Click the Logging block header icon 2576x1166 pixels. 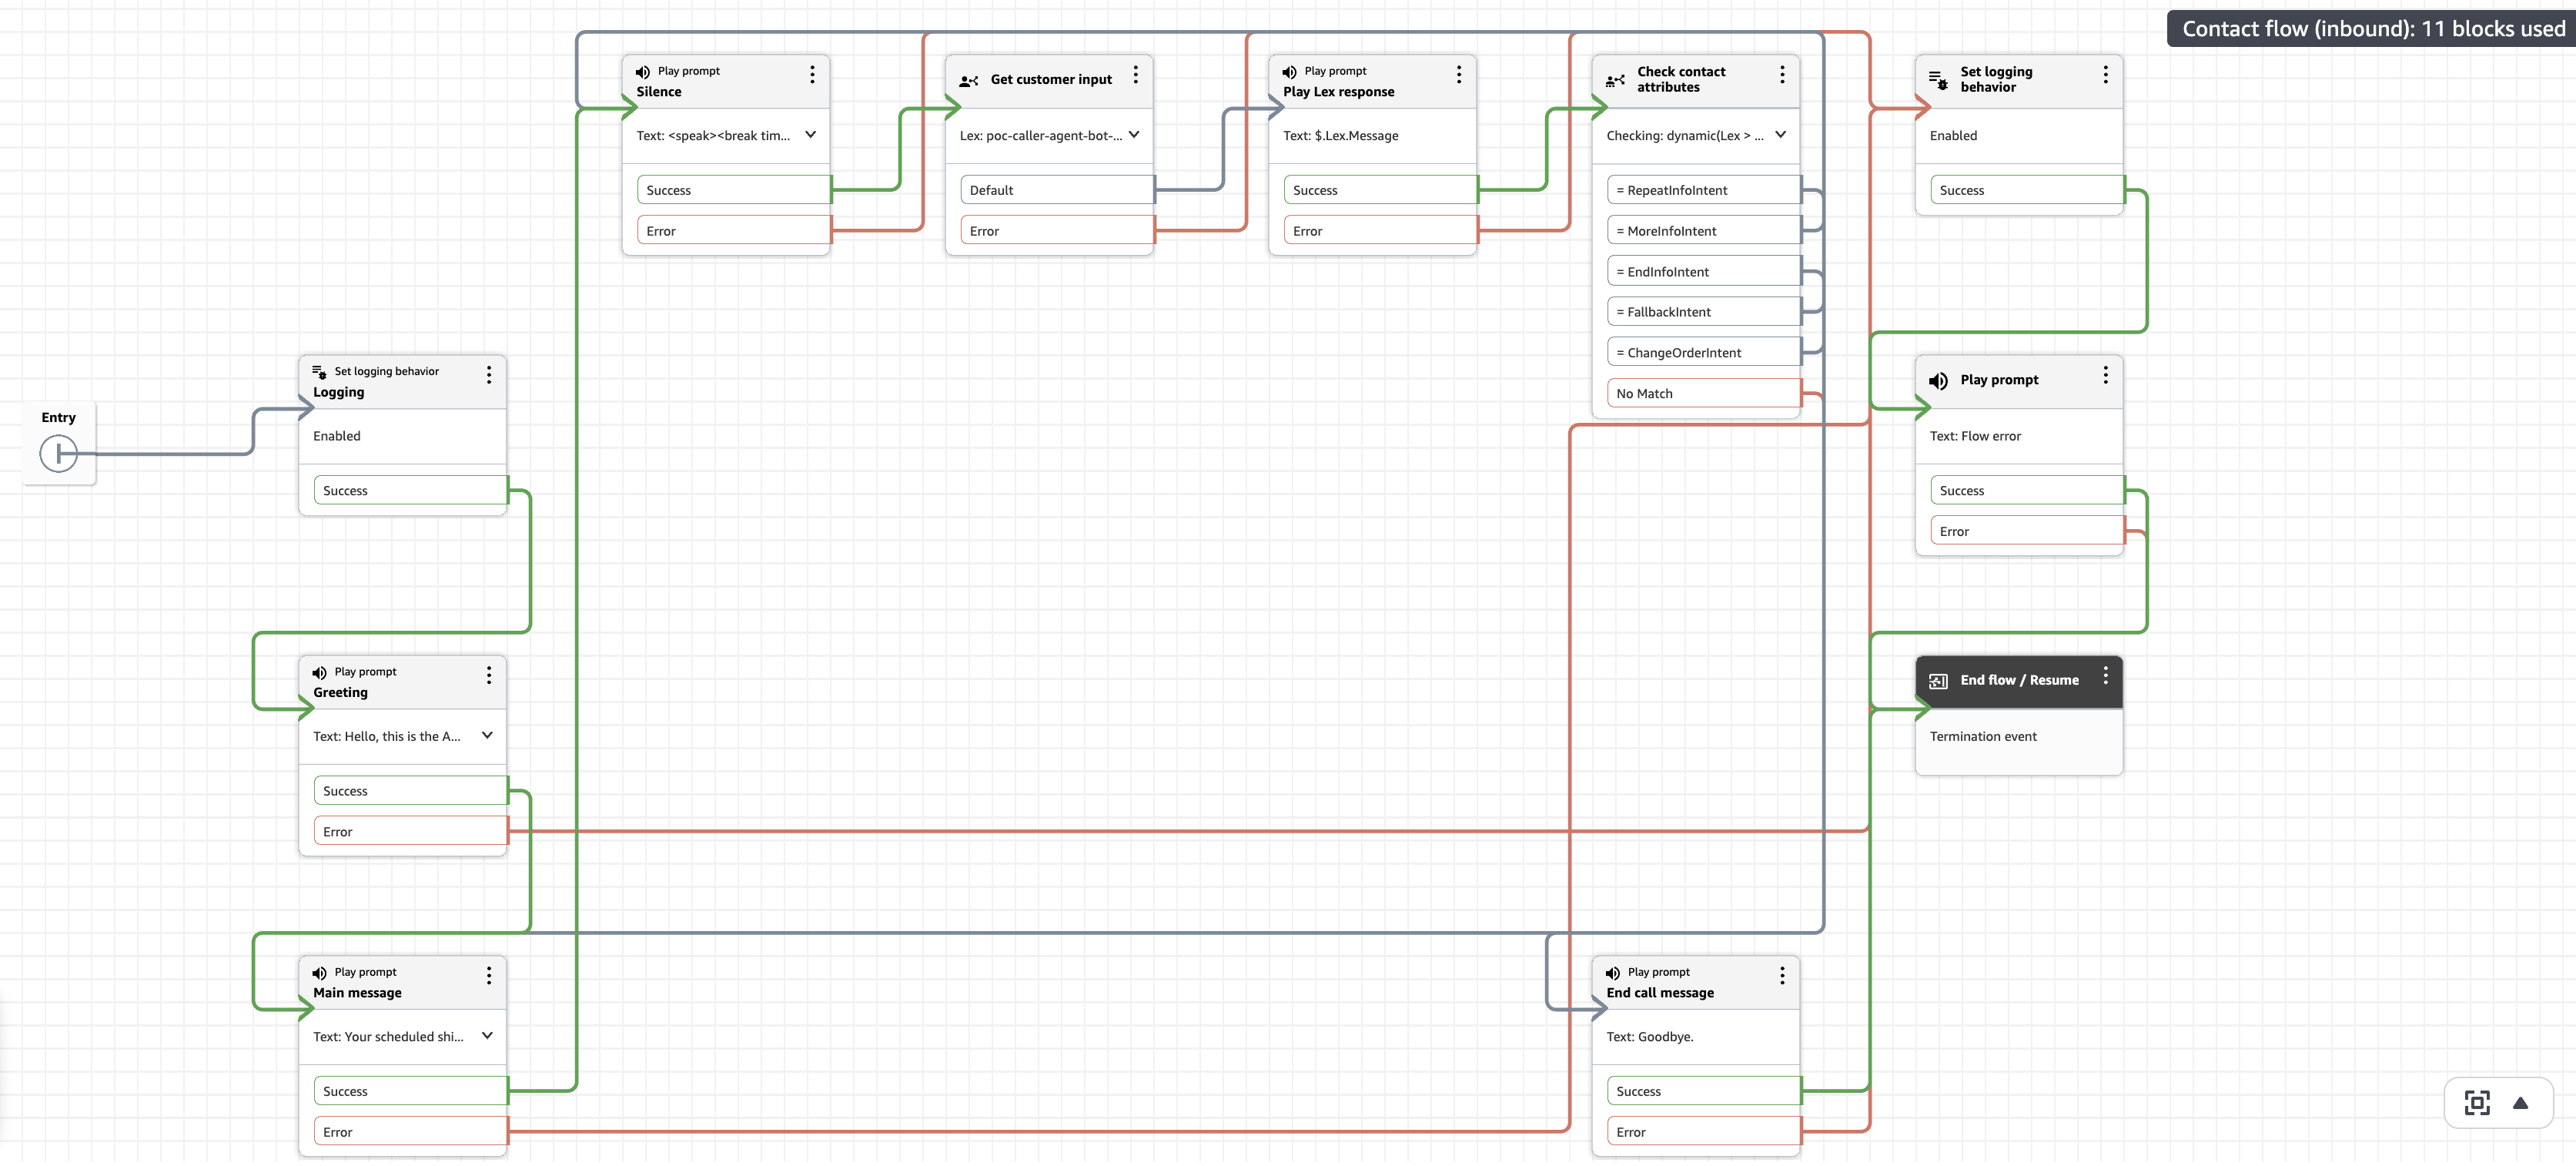coord(320,372)
